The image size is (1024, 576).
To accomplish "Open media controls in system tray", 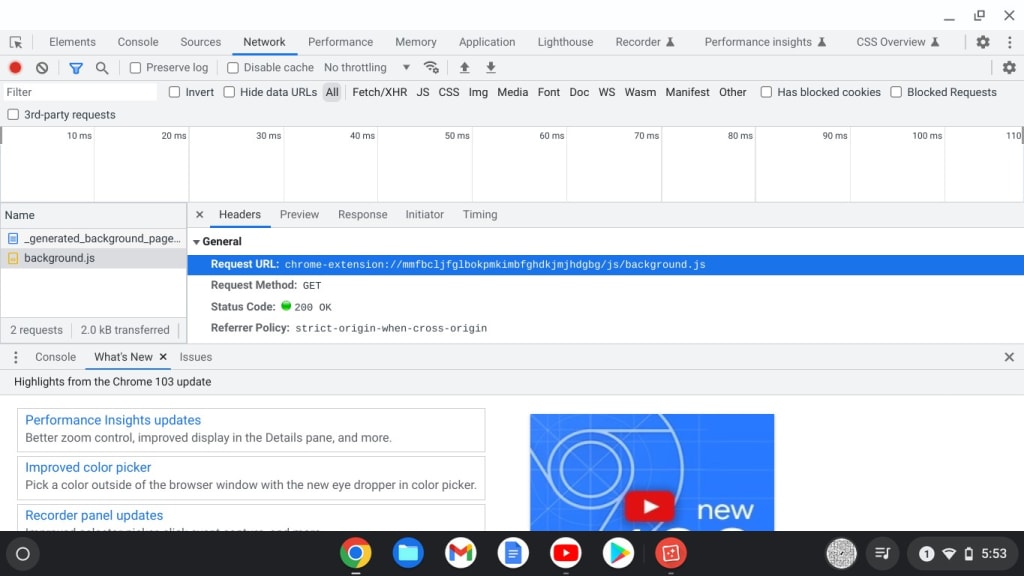I will [x=882, y=554].
